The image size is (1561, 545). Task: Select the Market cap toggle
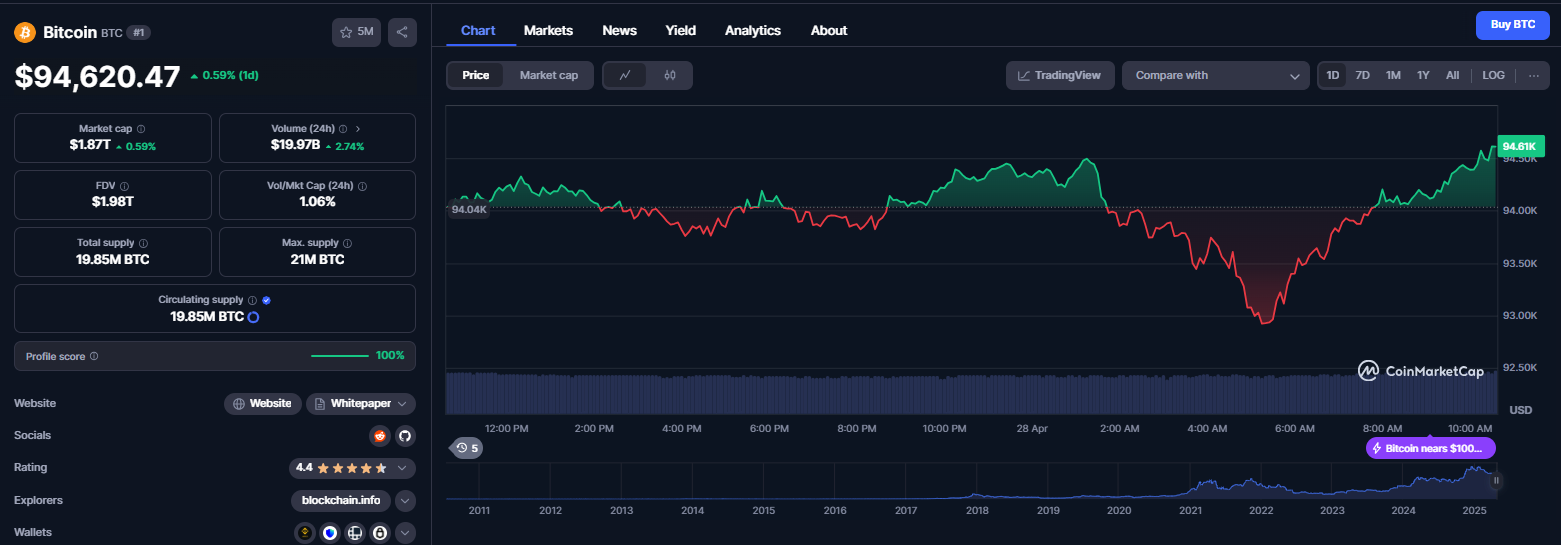549,75
